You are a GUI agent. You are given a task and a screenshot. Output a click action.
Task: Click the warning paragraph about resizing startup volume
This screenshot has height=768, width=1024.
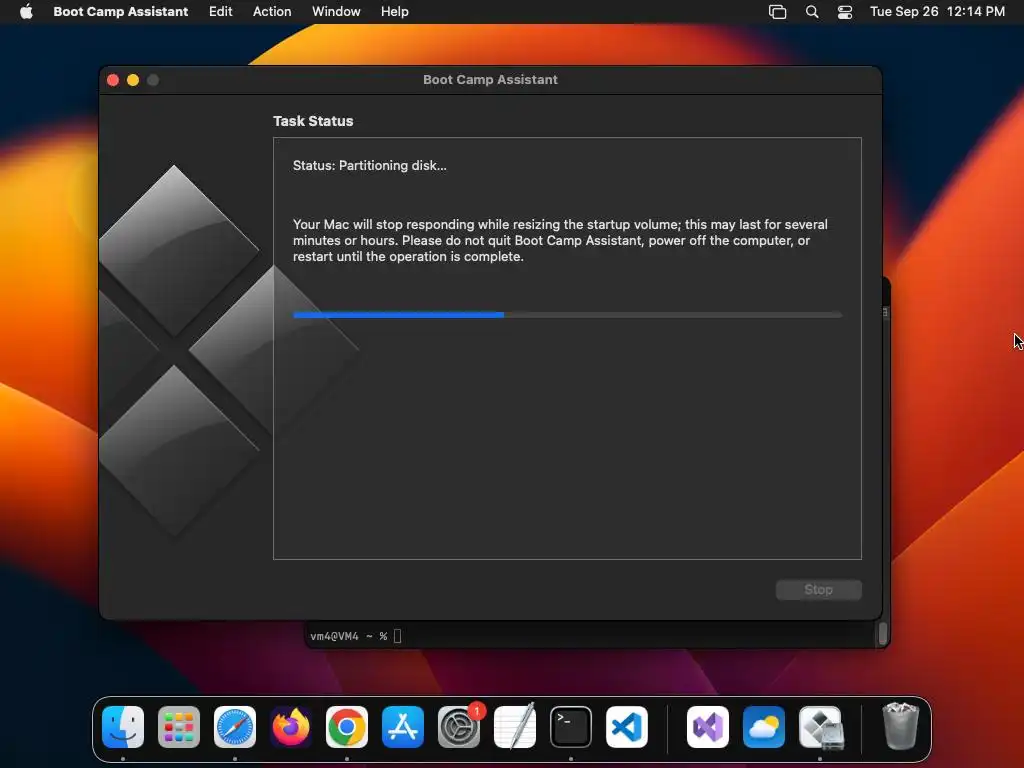tap(560, 240)
